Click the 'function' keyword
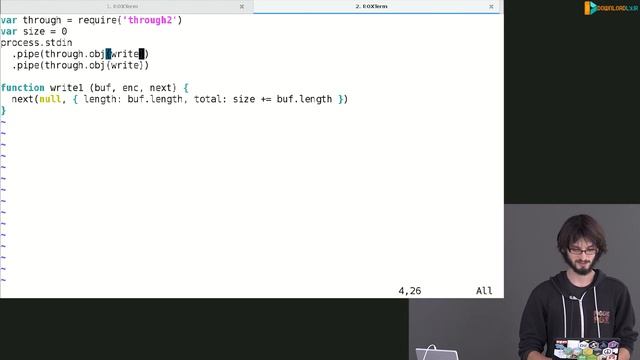The height and width of the screenshot is (360, 640). click(22, 88)
